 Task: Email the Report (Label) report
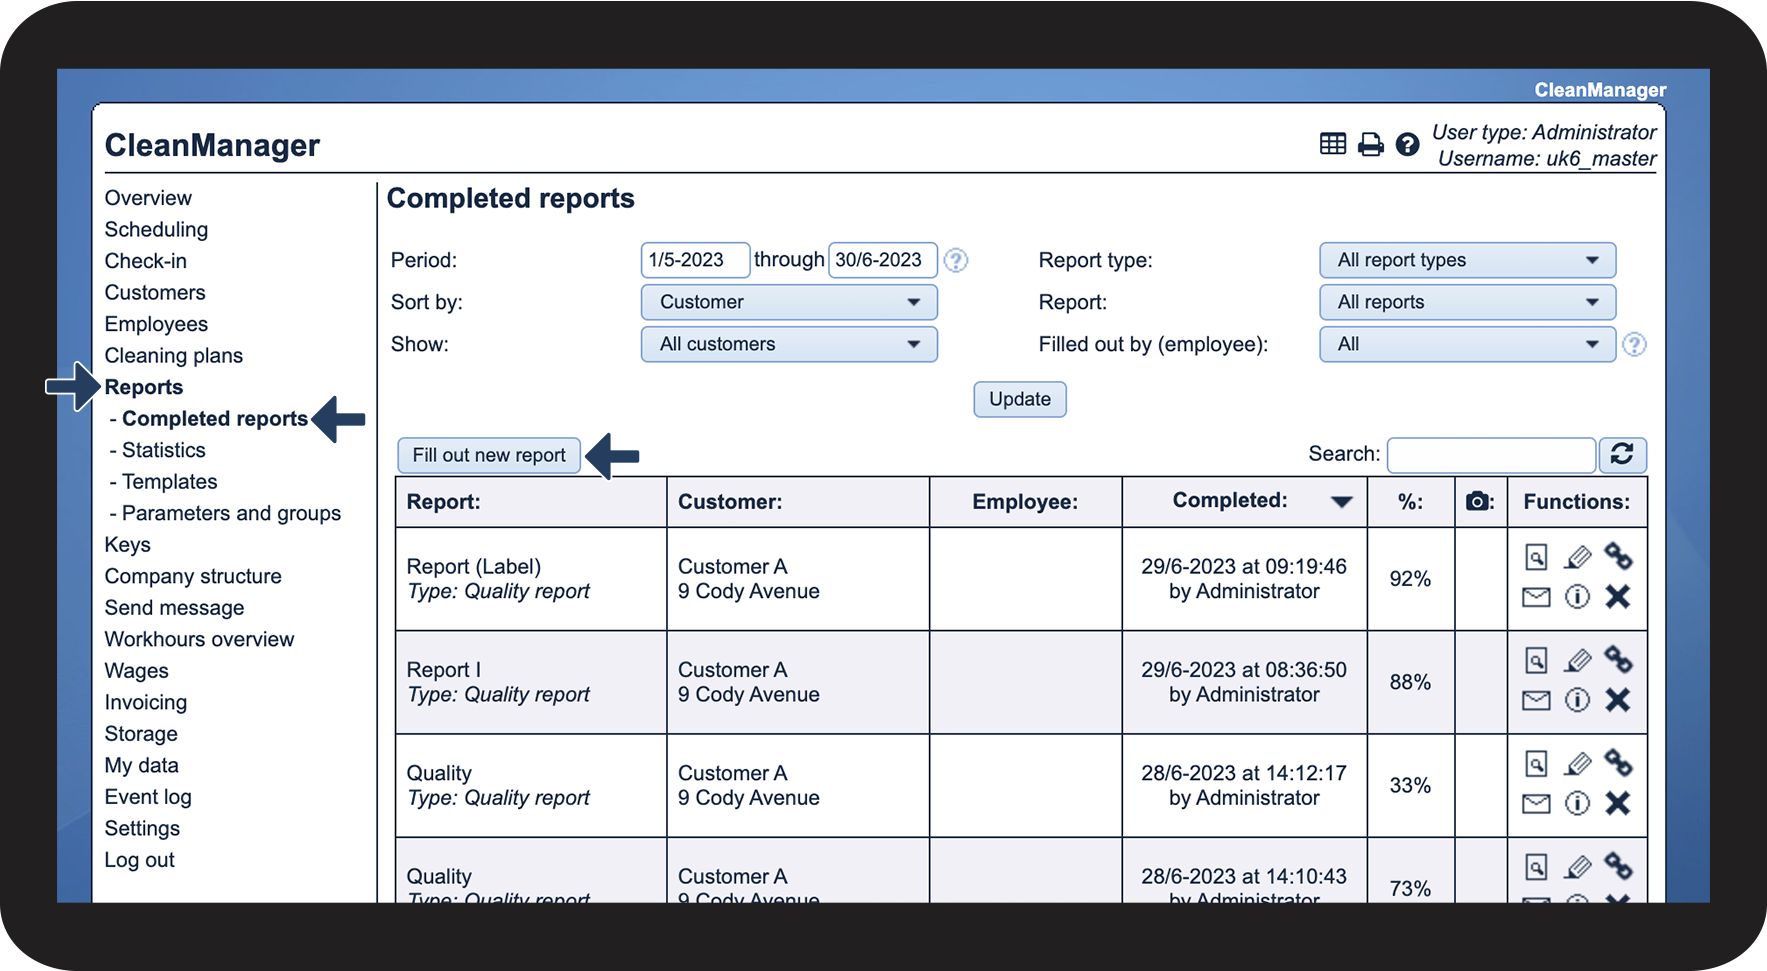tap(1536, 597)
